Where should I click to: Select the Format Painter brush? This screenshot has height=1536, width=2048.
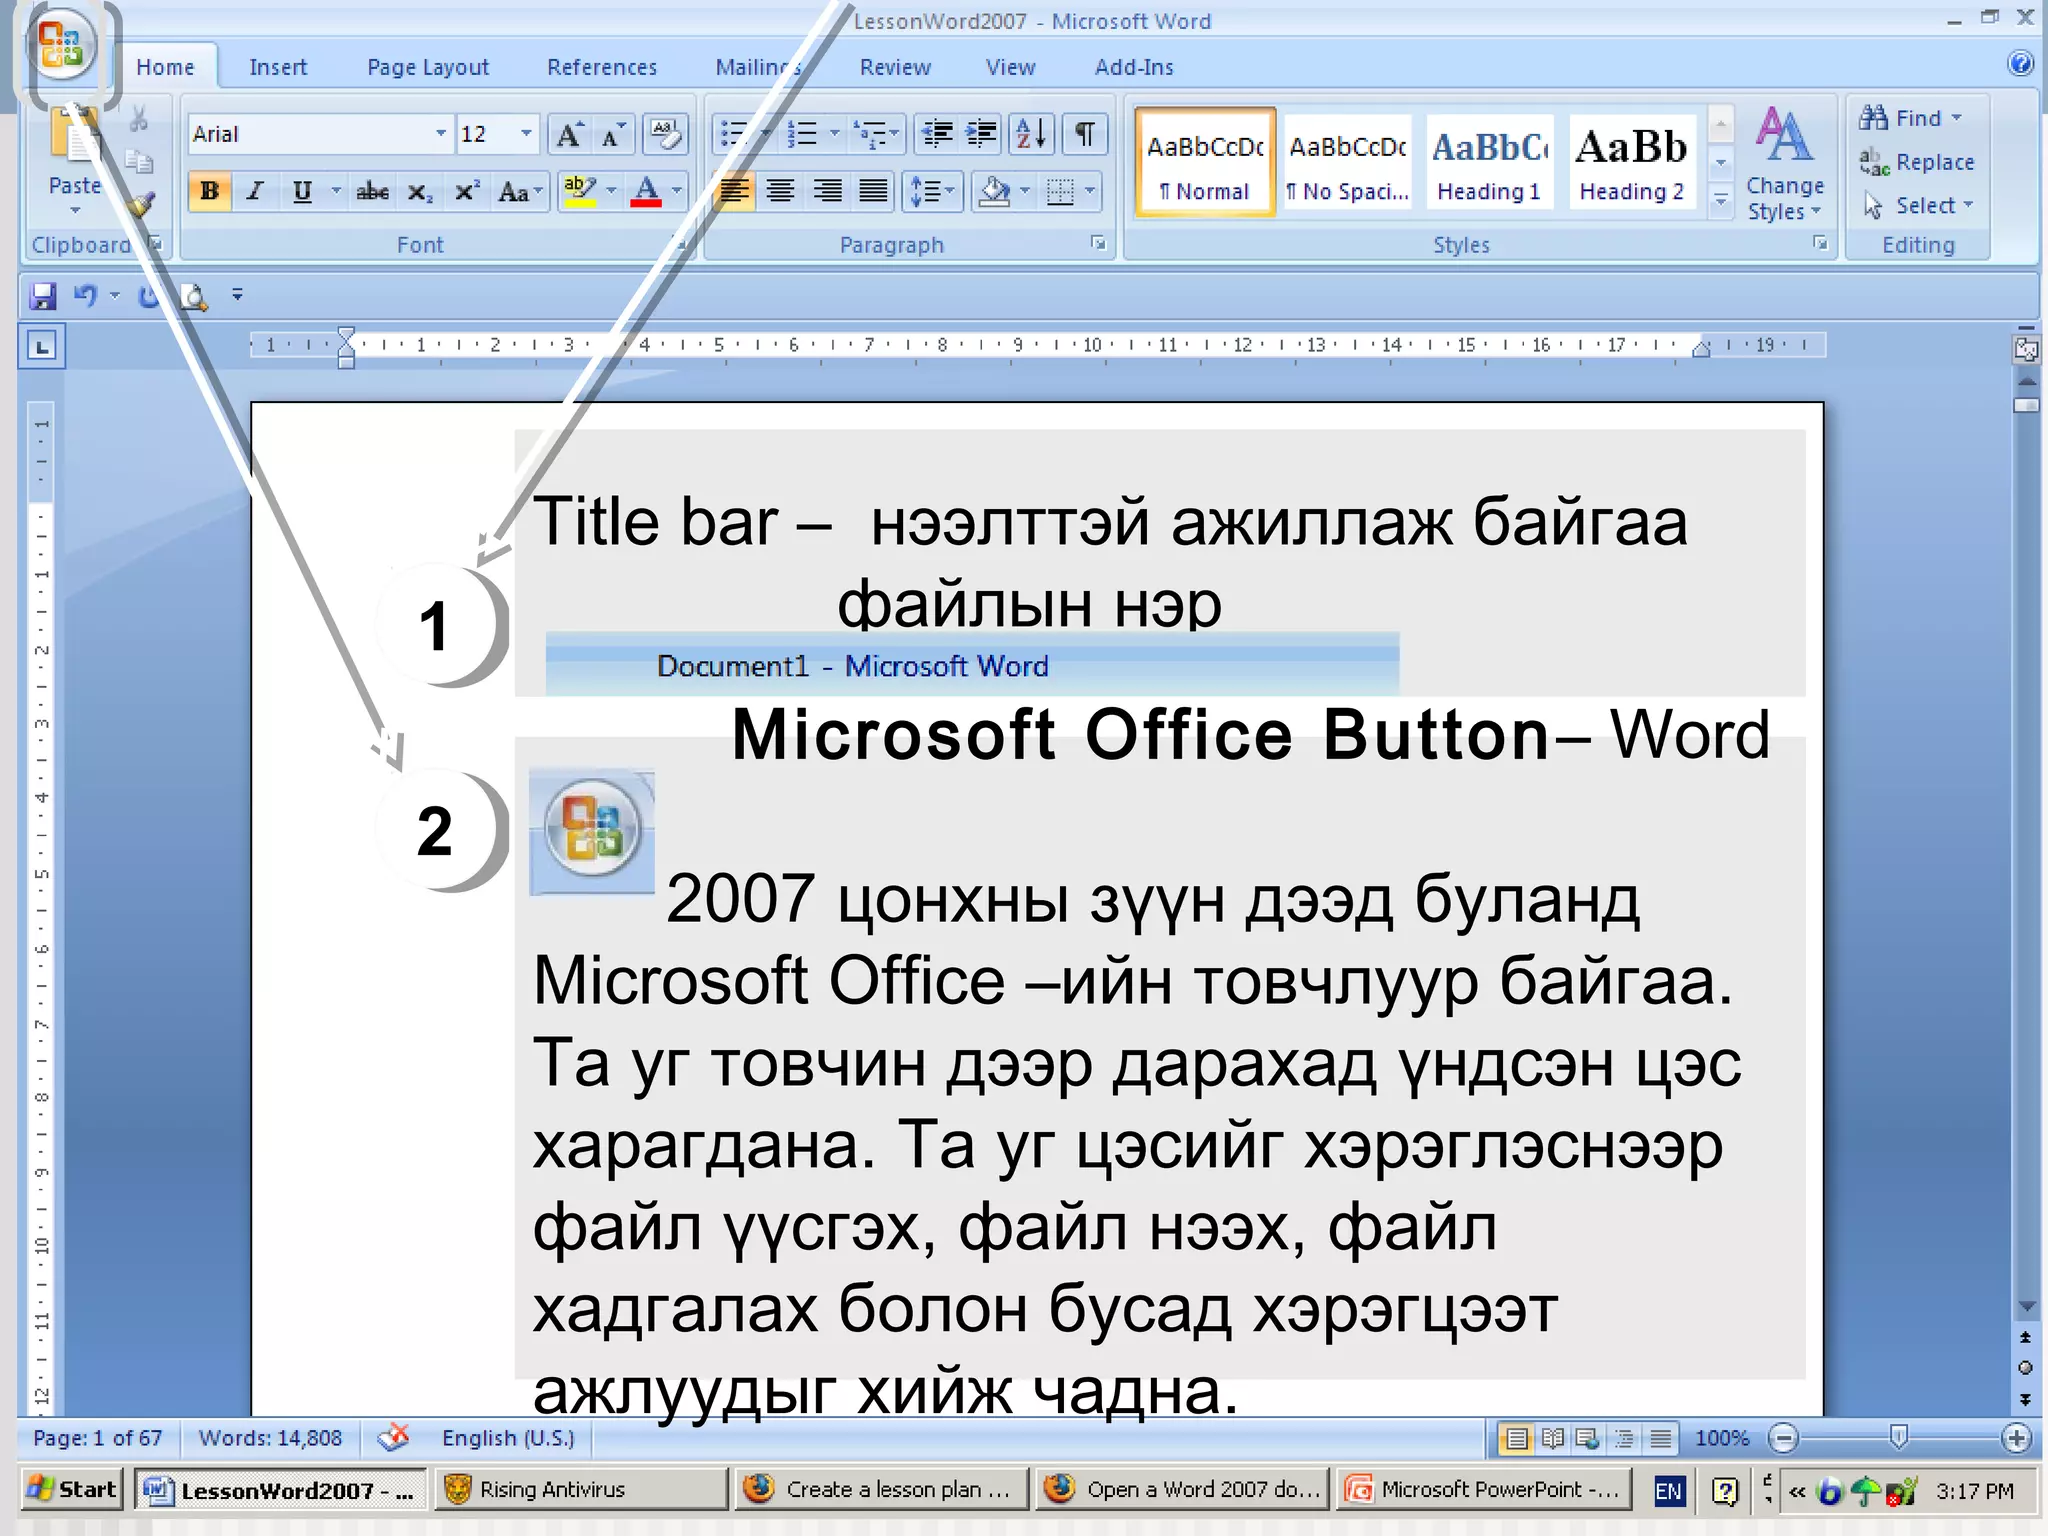point(140,205)
